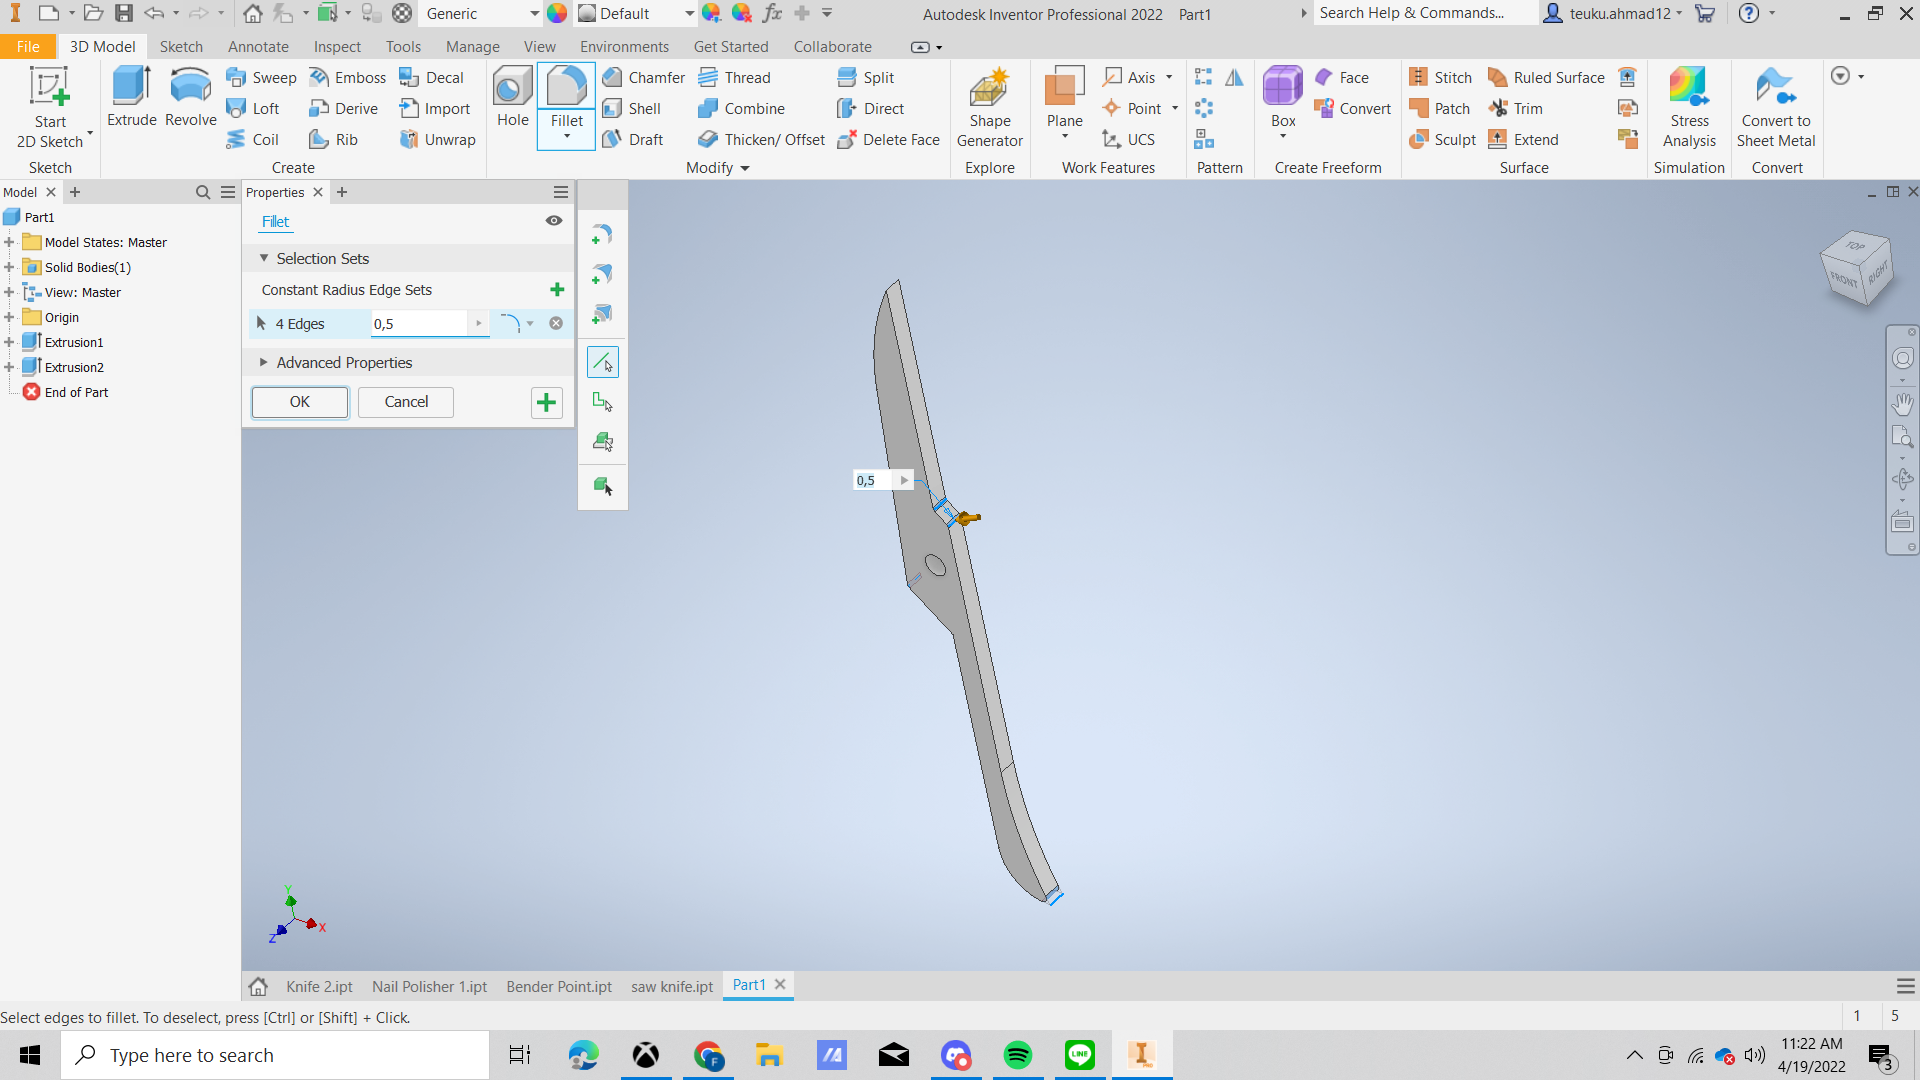Click the fillet radius input field
The width and height of the screenshot is (1920, 1080).
pyautogui.click(x=418, y=323)
